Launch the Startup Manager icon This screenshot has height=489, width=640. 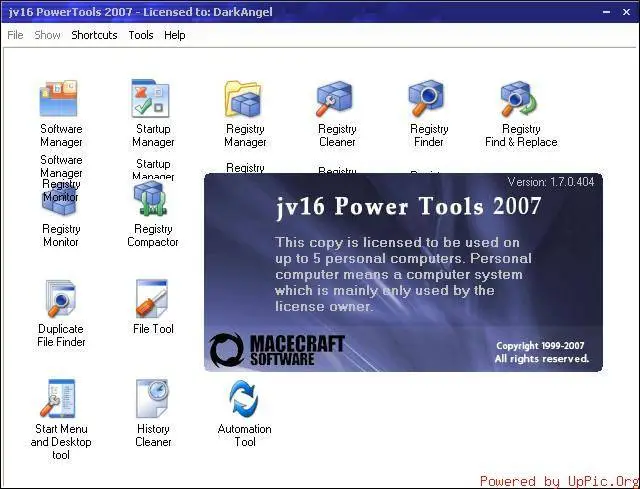pos(150,98)
